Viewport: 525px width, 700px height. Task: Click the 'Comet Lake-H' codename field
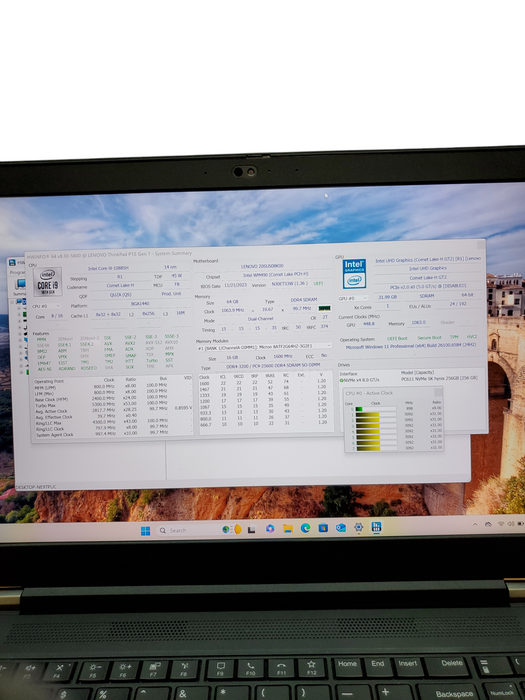click(x=120, y=285)
